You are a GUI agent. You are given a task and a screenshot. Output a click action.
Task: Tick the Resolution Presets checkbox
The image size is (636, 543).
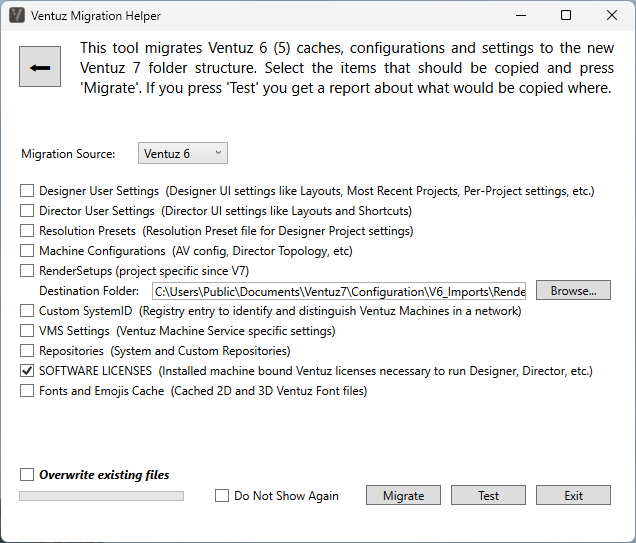pyautogui.click(x=27, y=231)
